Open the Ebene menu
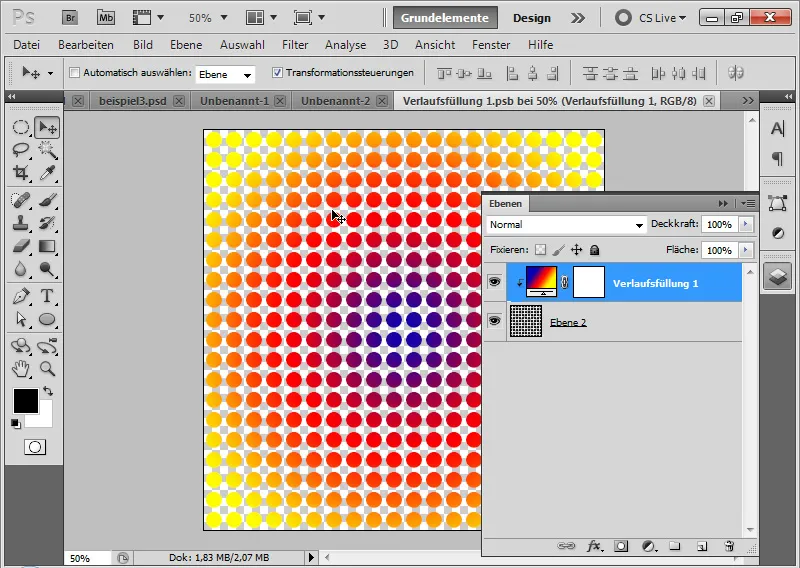The image size is (800, 568). click(x=186, y=45)
